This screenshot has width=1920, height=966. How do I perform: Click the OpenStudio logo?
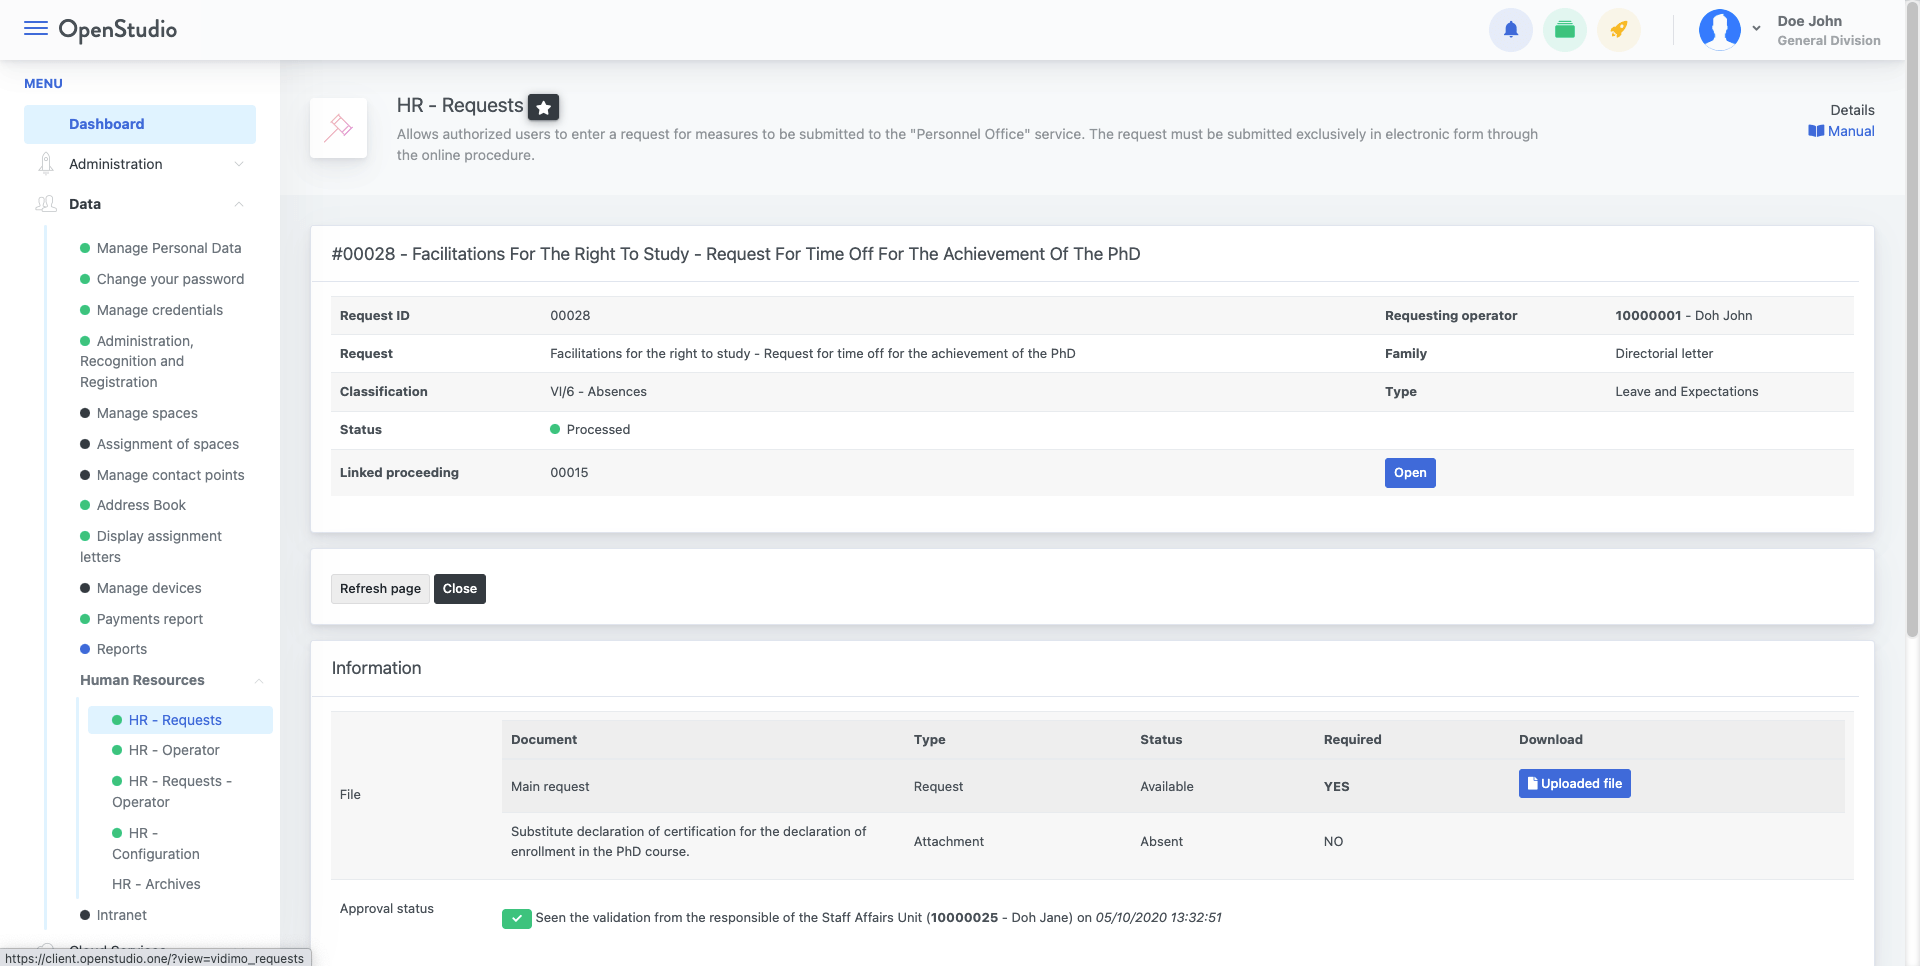point(118,30)
